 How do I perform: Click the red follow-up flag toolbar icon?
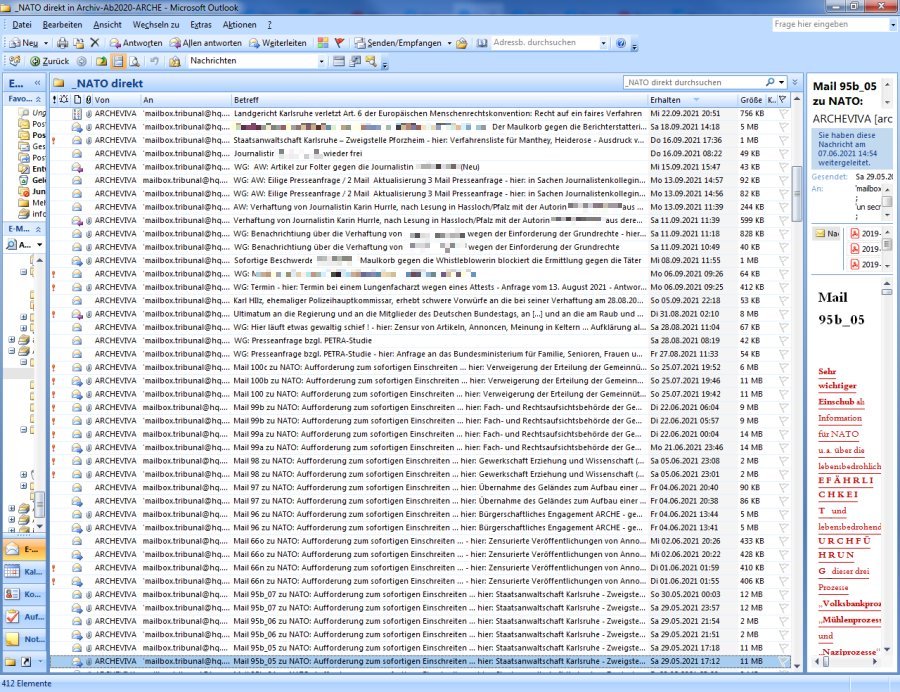point(339,42)
